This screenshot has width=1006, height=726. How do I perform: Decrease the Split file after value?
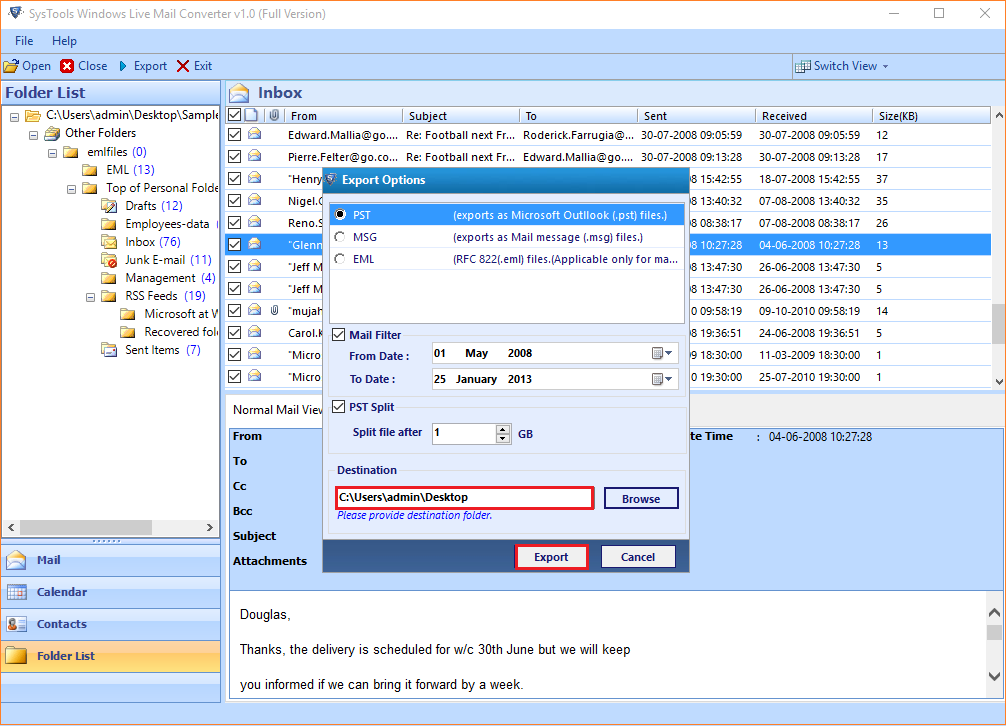(503, 439)
